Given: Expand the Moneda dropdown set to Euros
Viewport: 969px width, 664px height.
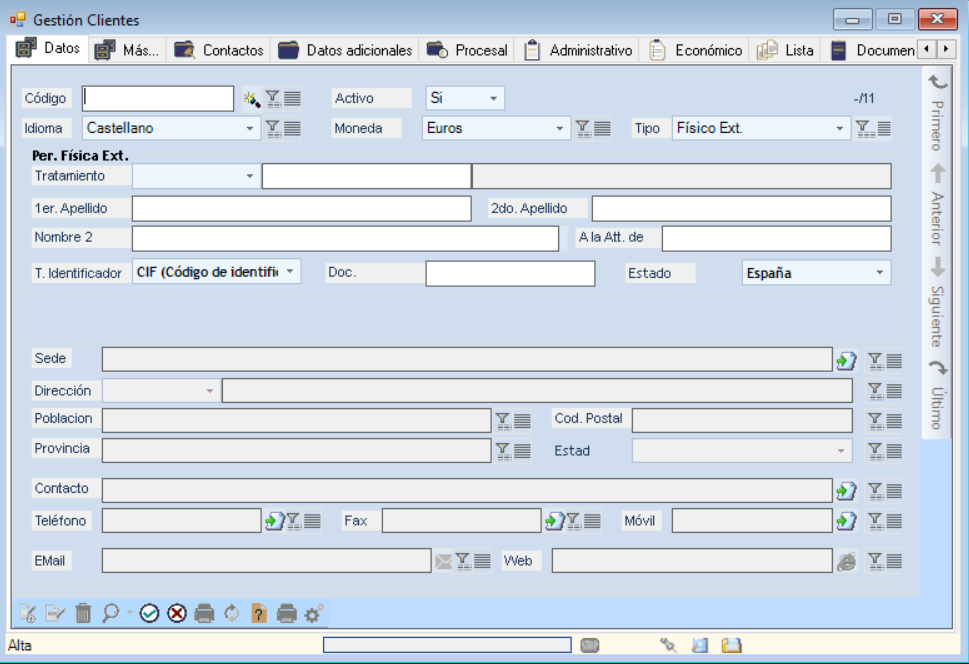Looking at the screenshot, I should pos(560,128).
